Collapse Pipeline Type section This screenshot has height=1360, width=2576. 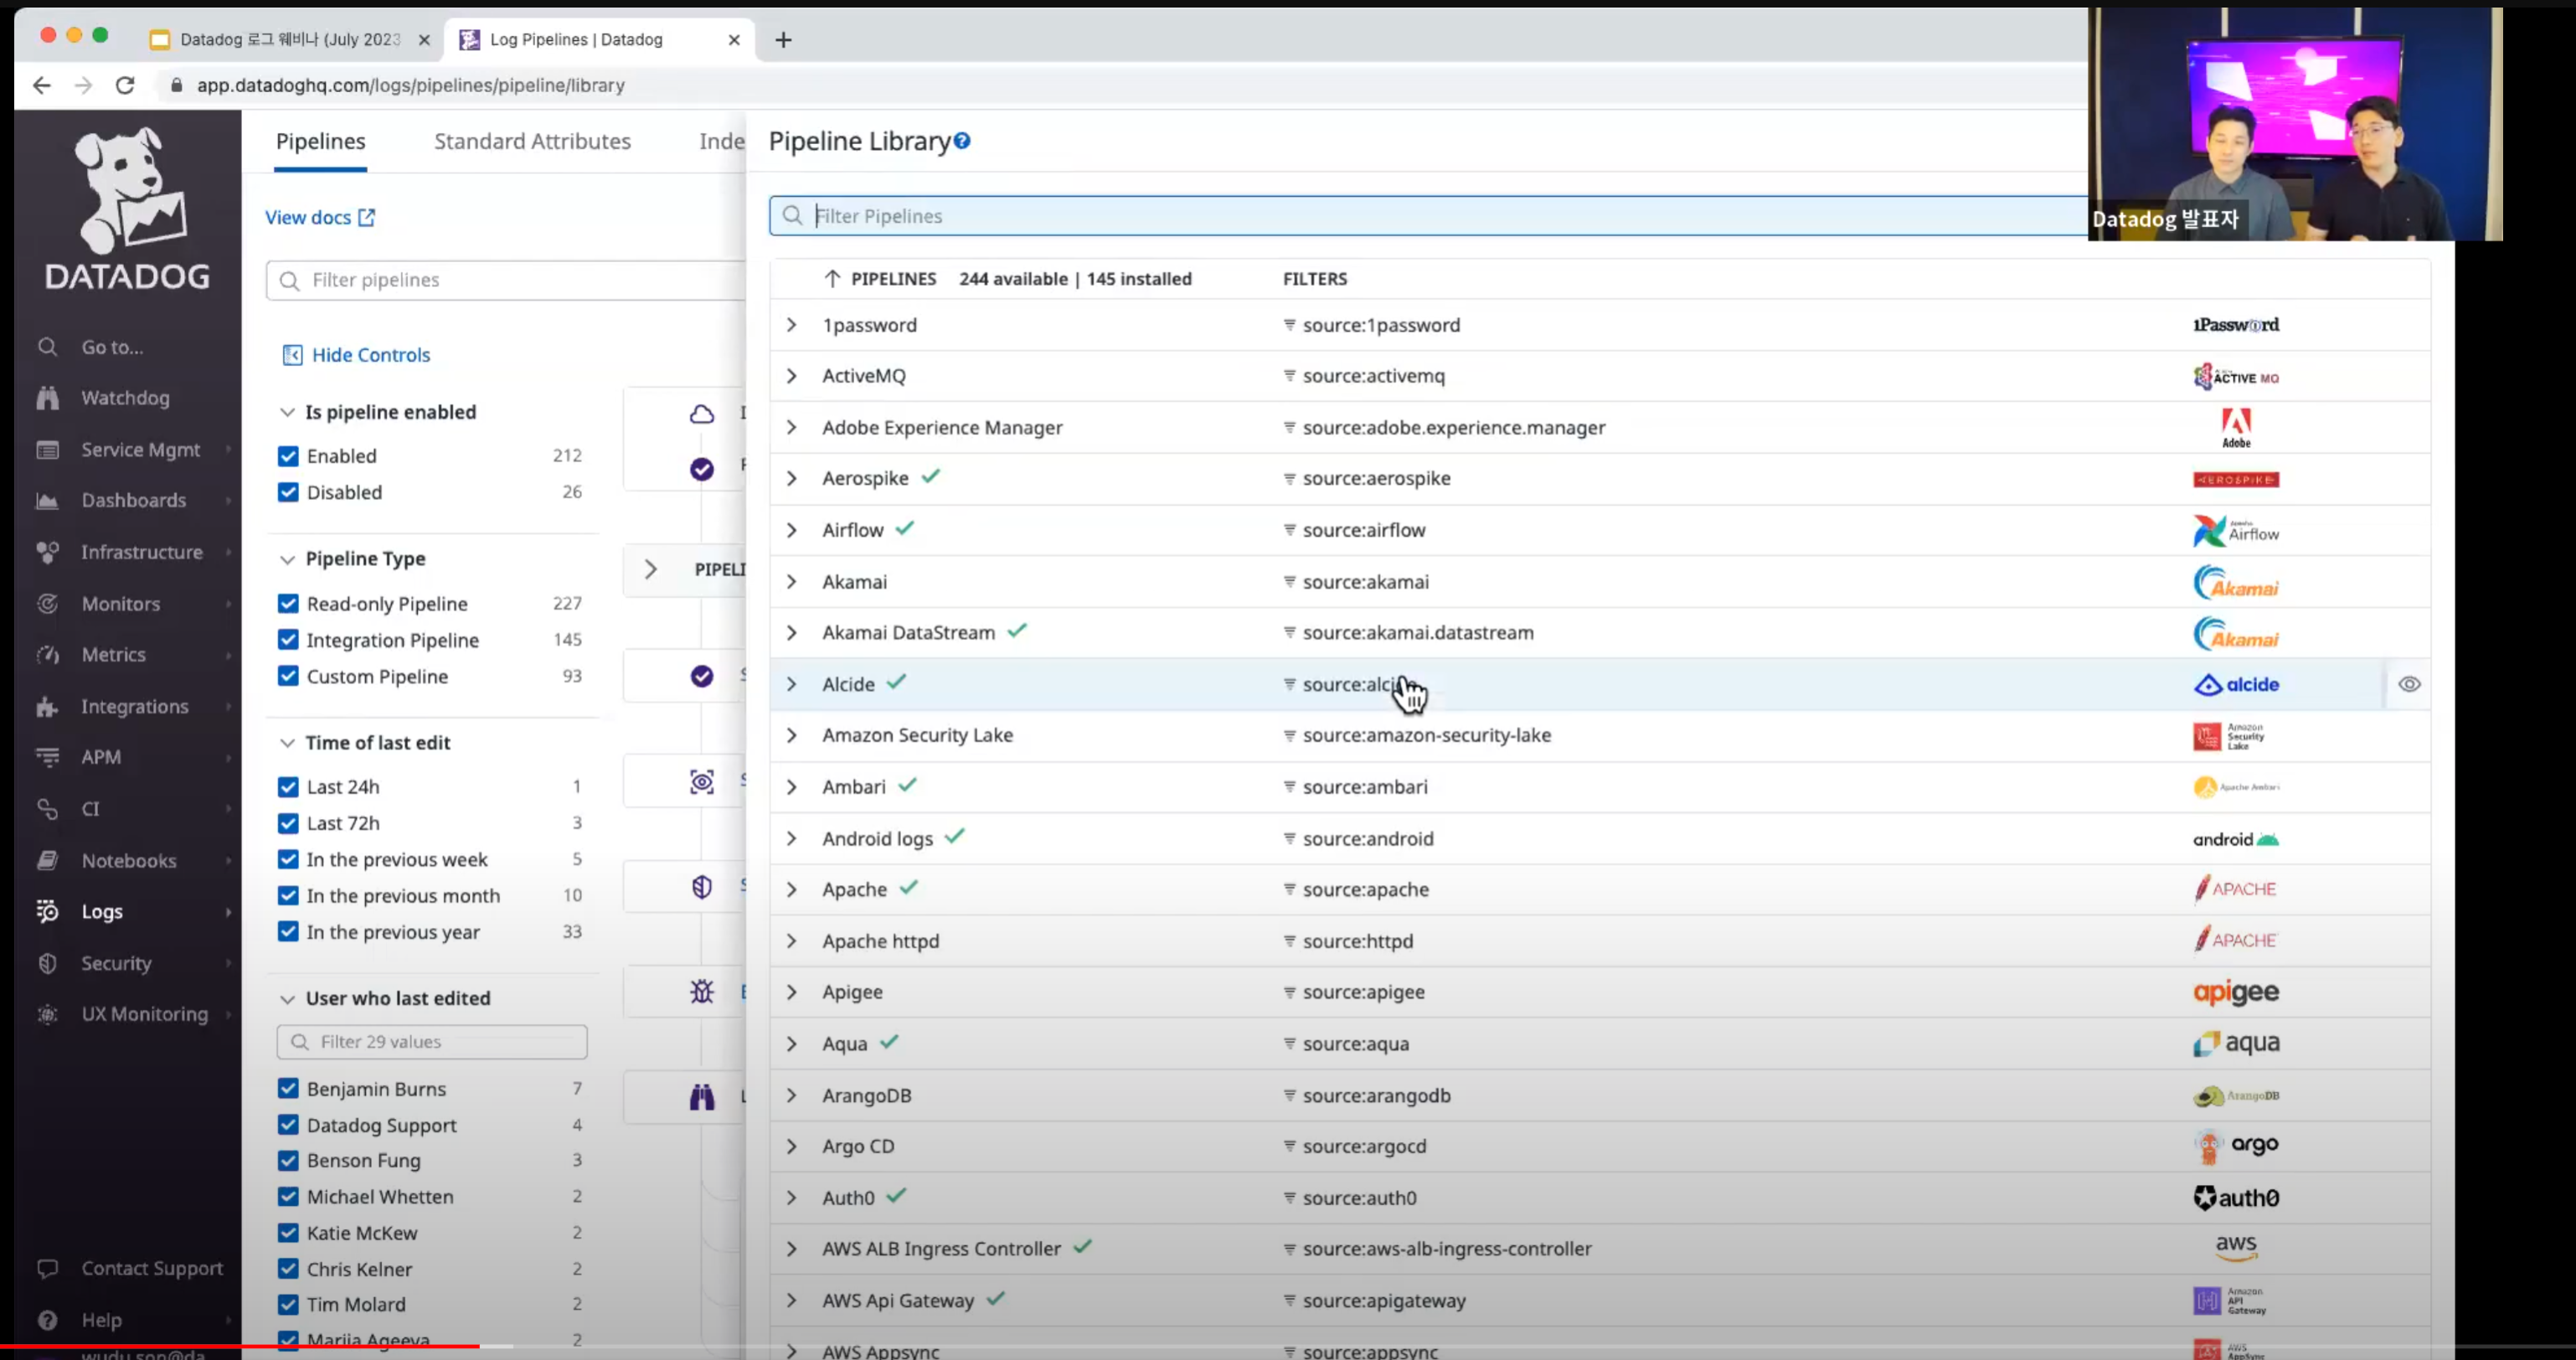287,559
